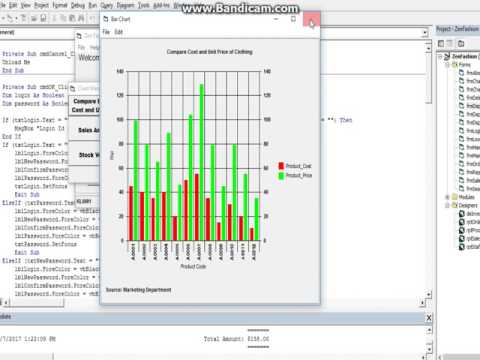Screen dimensions: 480x360
Task: Click the Menu Editor toolbar icon
Action: point(24,18)
